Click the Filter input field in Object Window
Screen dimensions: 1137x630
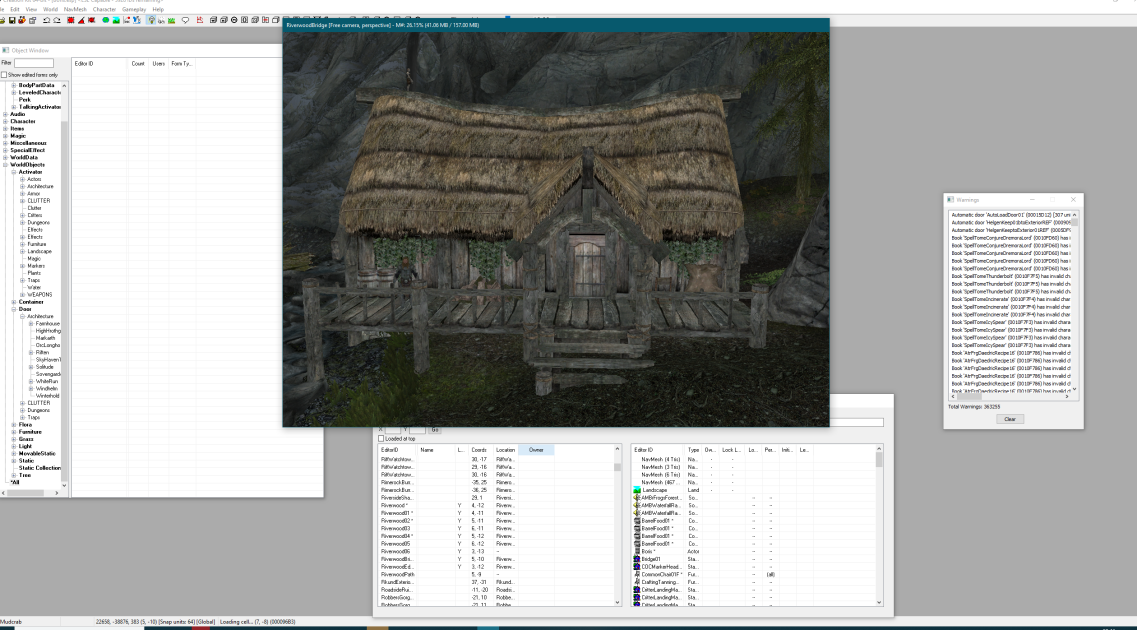point(34,63)
